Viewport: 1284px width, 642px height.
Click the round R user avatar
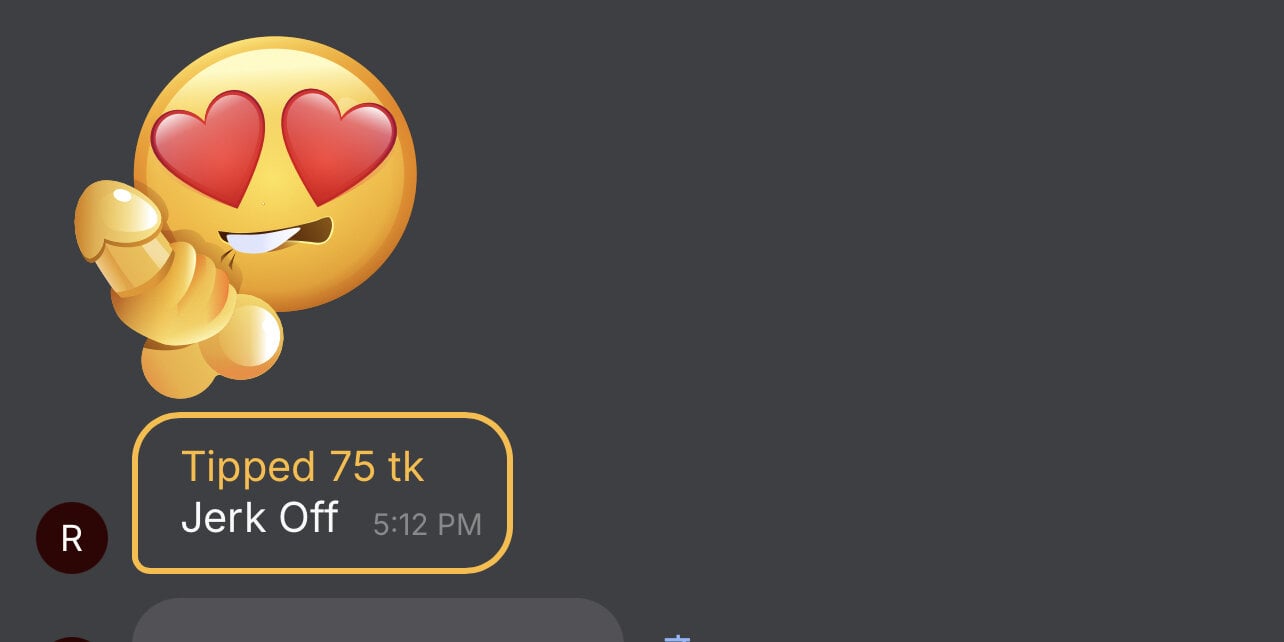(x=72, y=538)
